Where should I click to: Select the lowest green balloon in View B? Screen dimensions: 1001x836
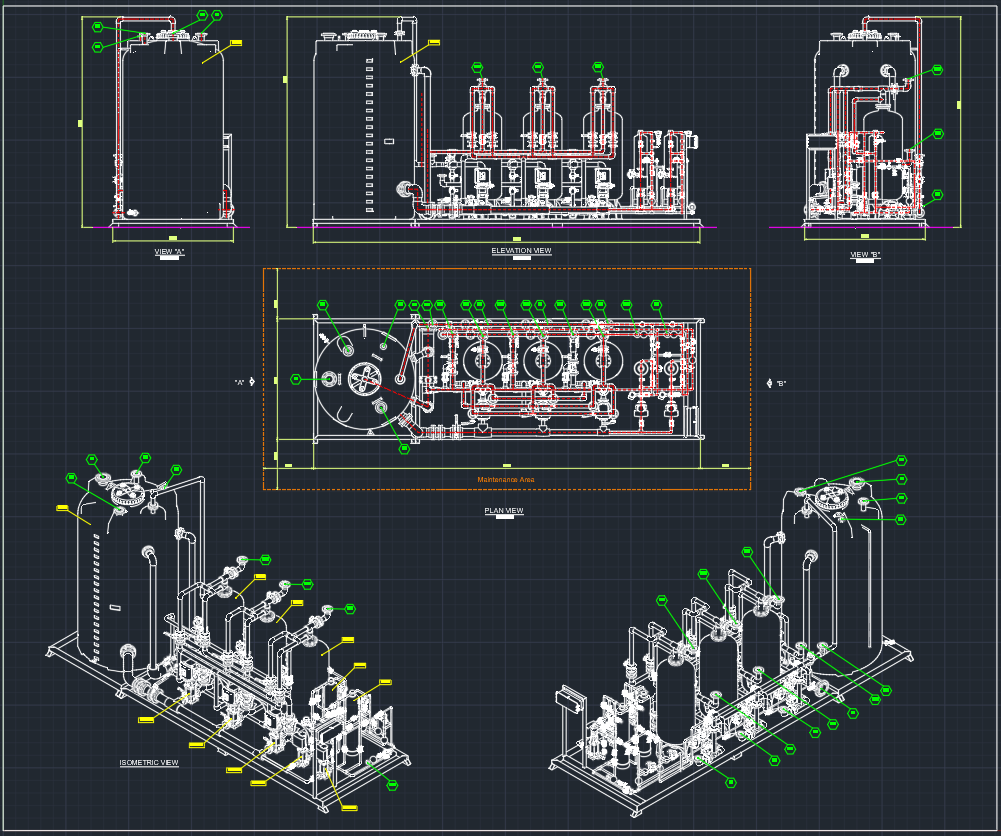(x=937, y=195)
